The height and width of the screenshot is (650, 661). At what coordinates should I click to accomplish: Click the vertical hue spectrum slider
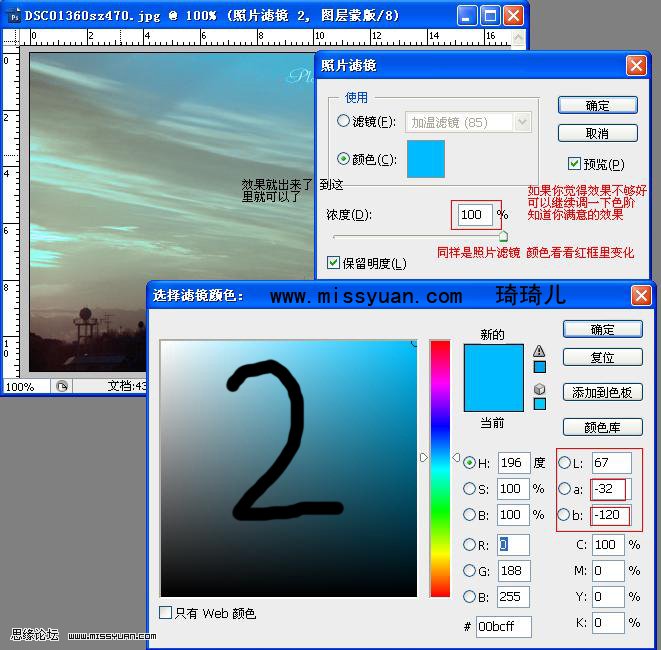click(440, 468)
